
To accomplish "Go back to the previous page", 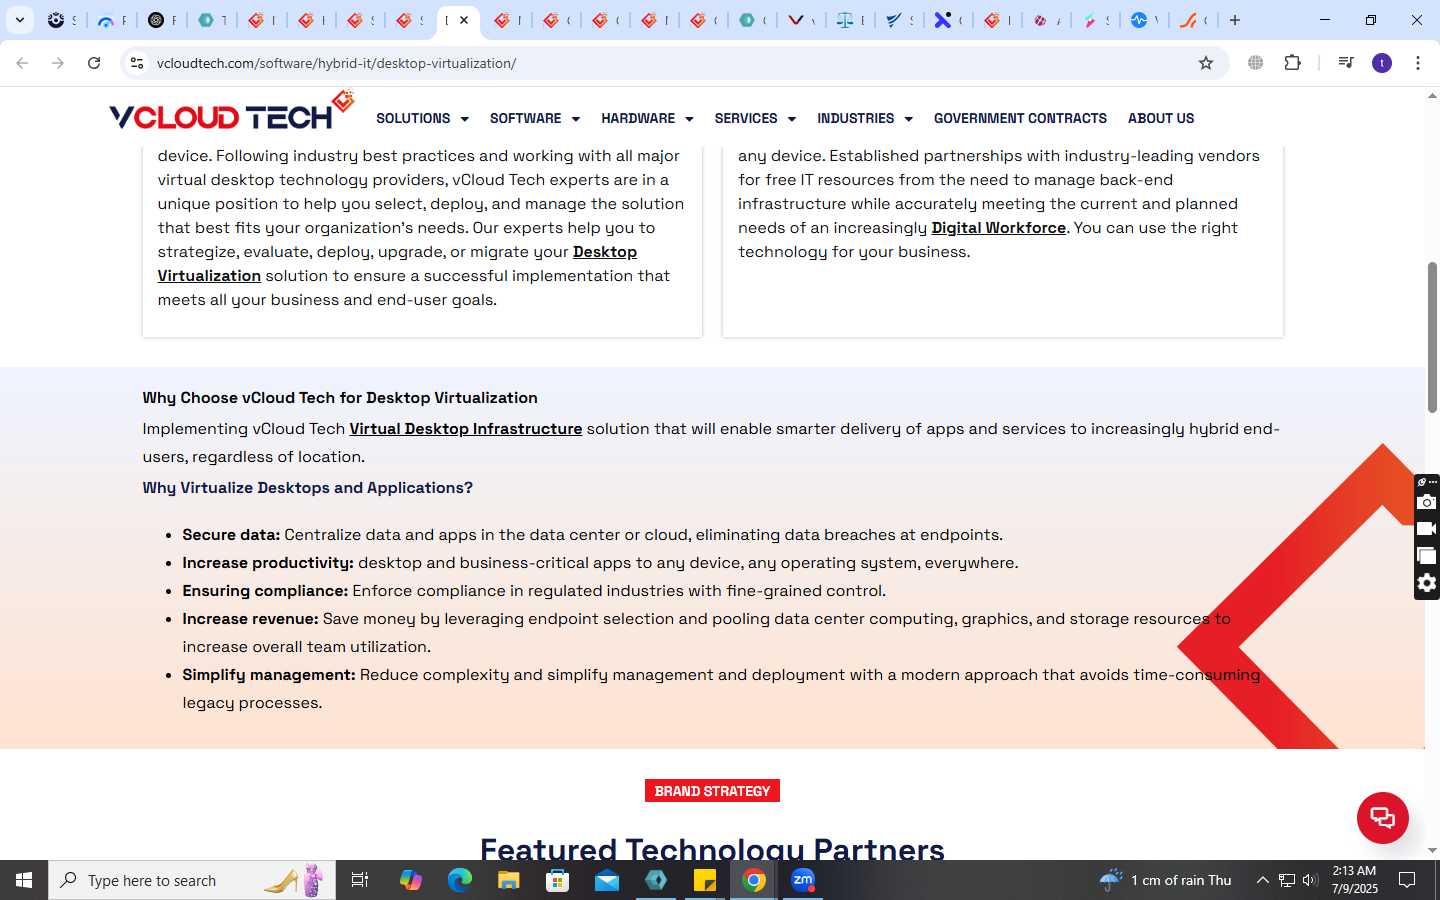I will pos(22,63).
